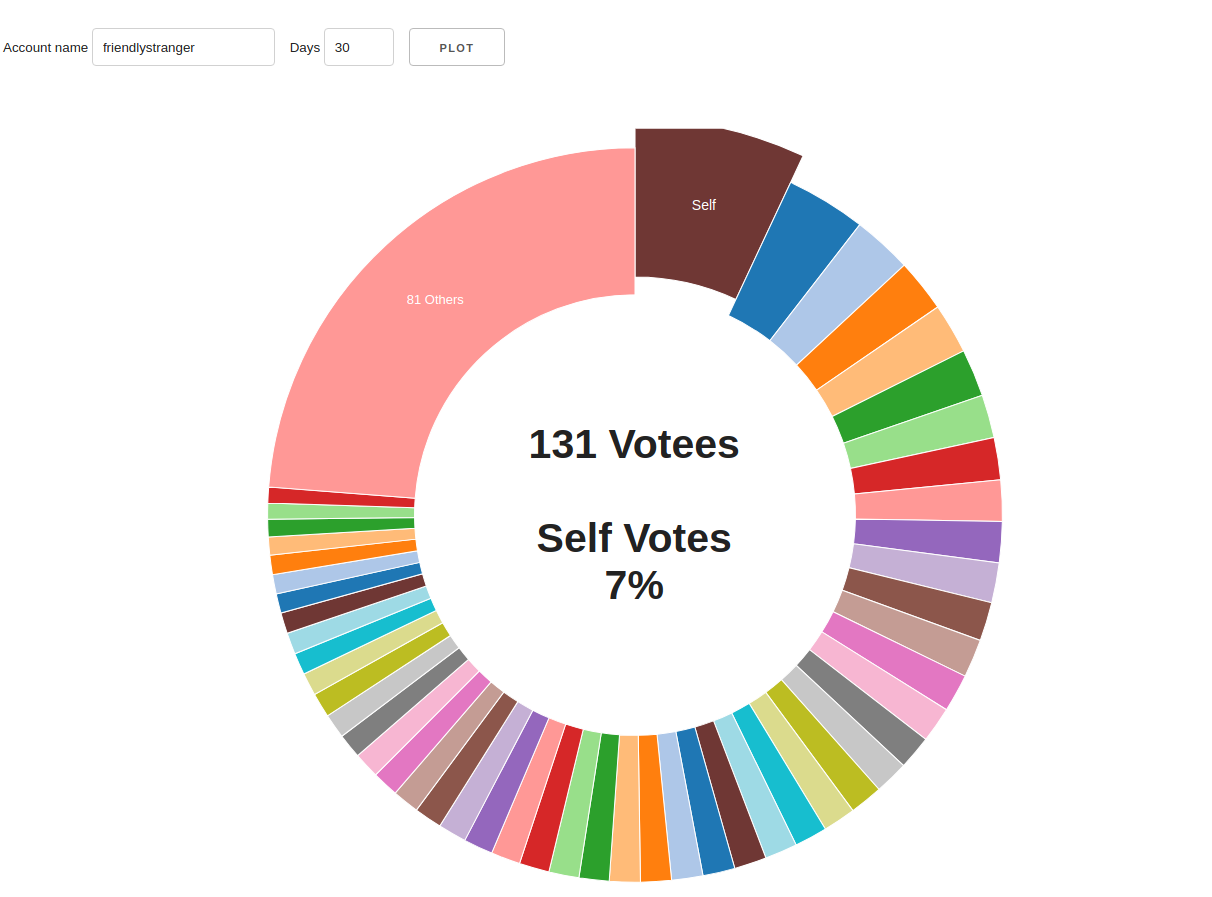Click the Self Votes 7% text
This screenshot has width=1212, height=897.
tap(634, 561)
